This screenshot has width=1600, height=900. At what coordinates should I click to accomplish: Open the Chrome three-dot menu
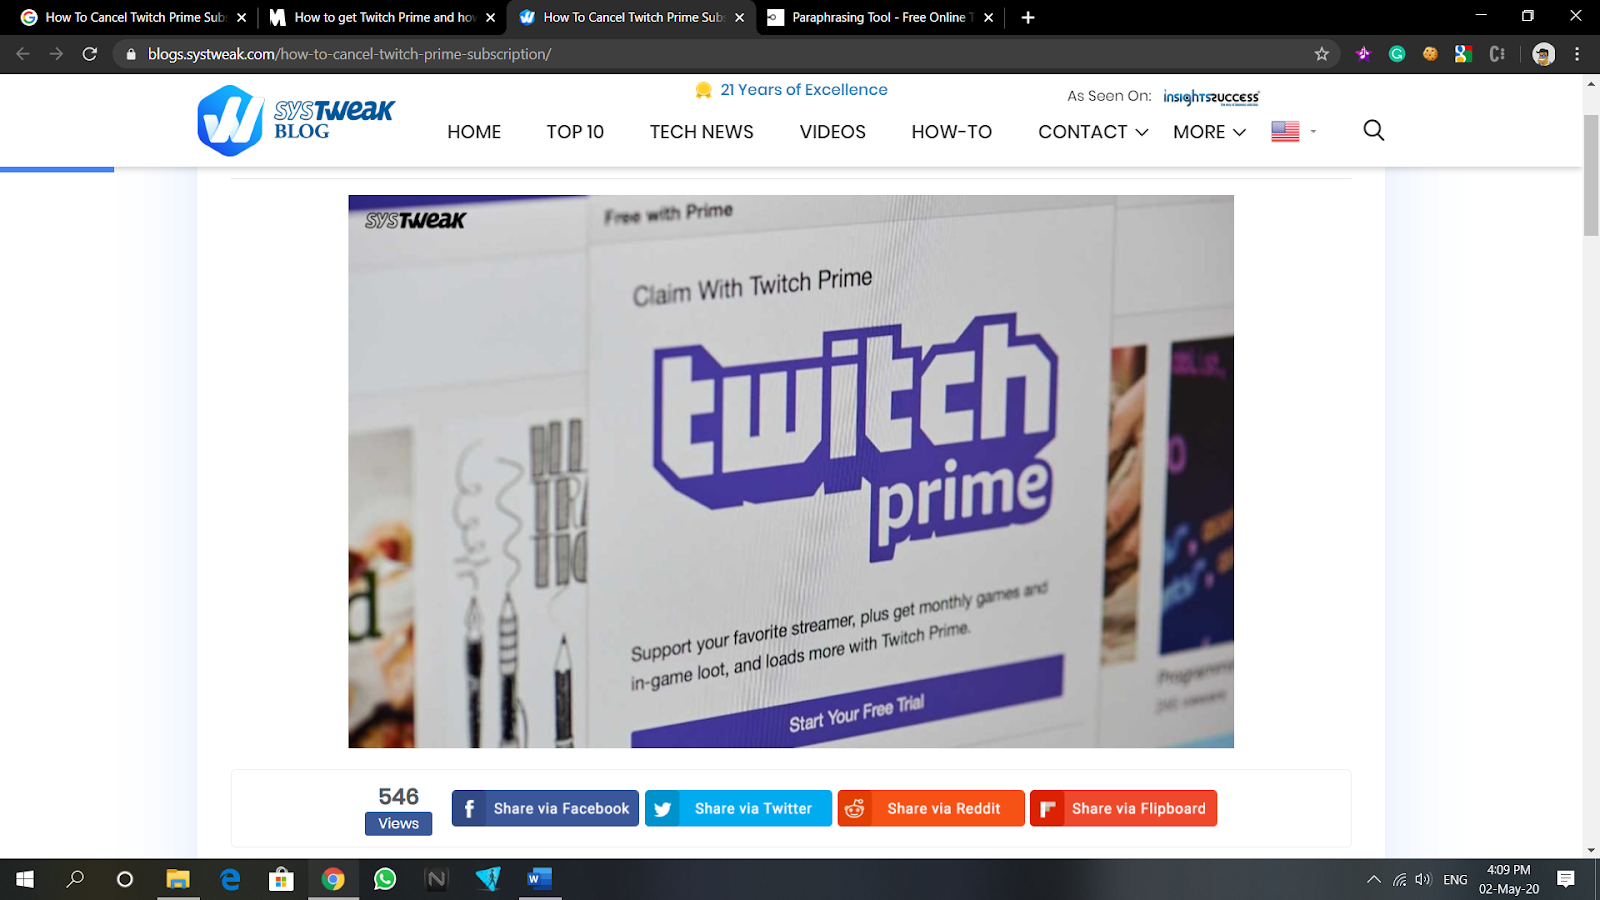pyautogui.click(x=1577, y=54)
